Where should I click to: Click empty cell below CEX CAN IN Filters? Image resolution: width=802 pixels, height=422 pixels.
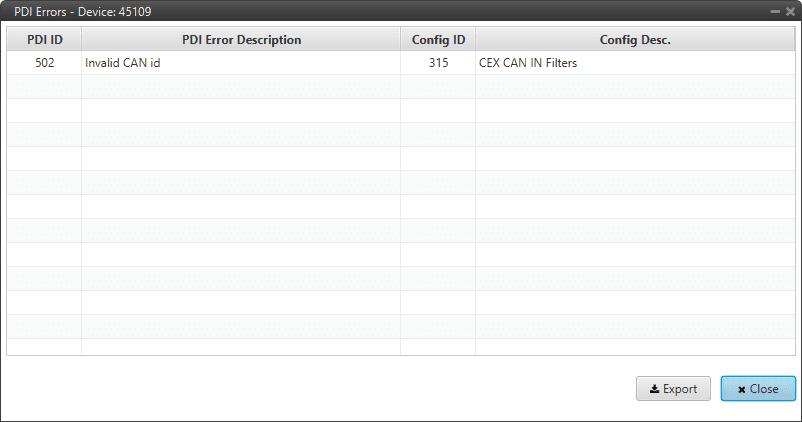(635, 87)
